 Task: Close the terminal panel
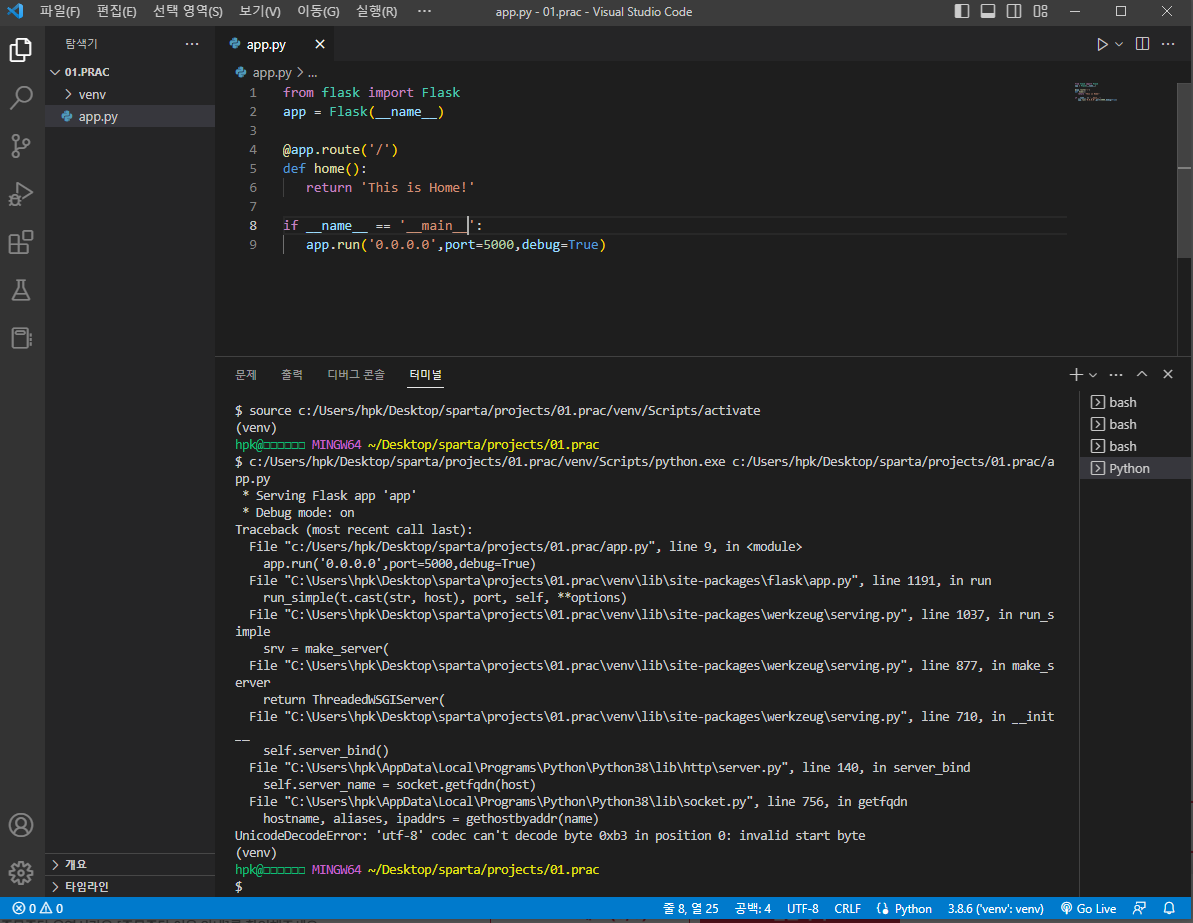1168,374
